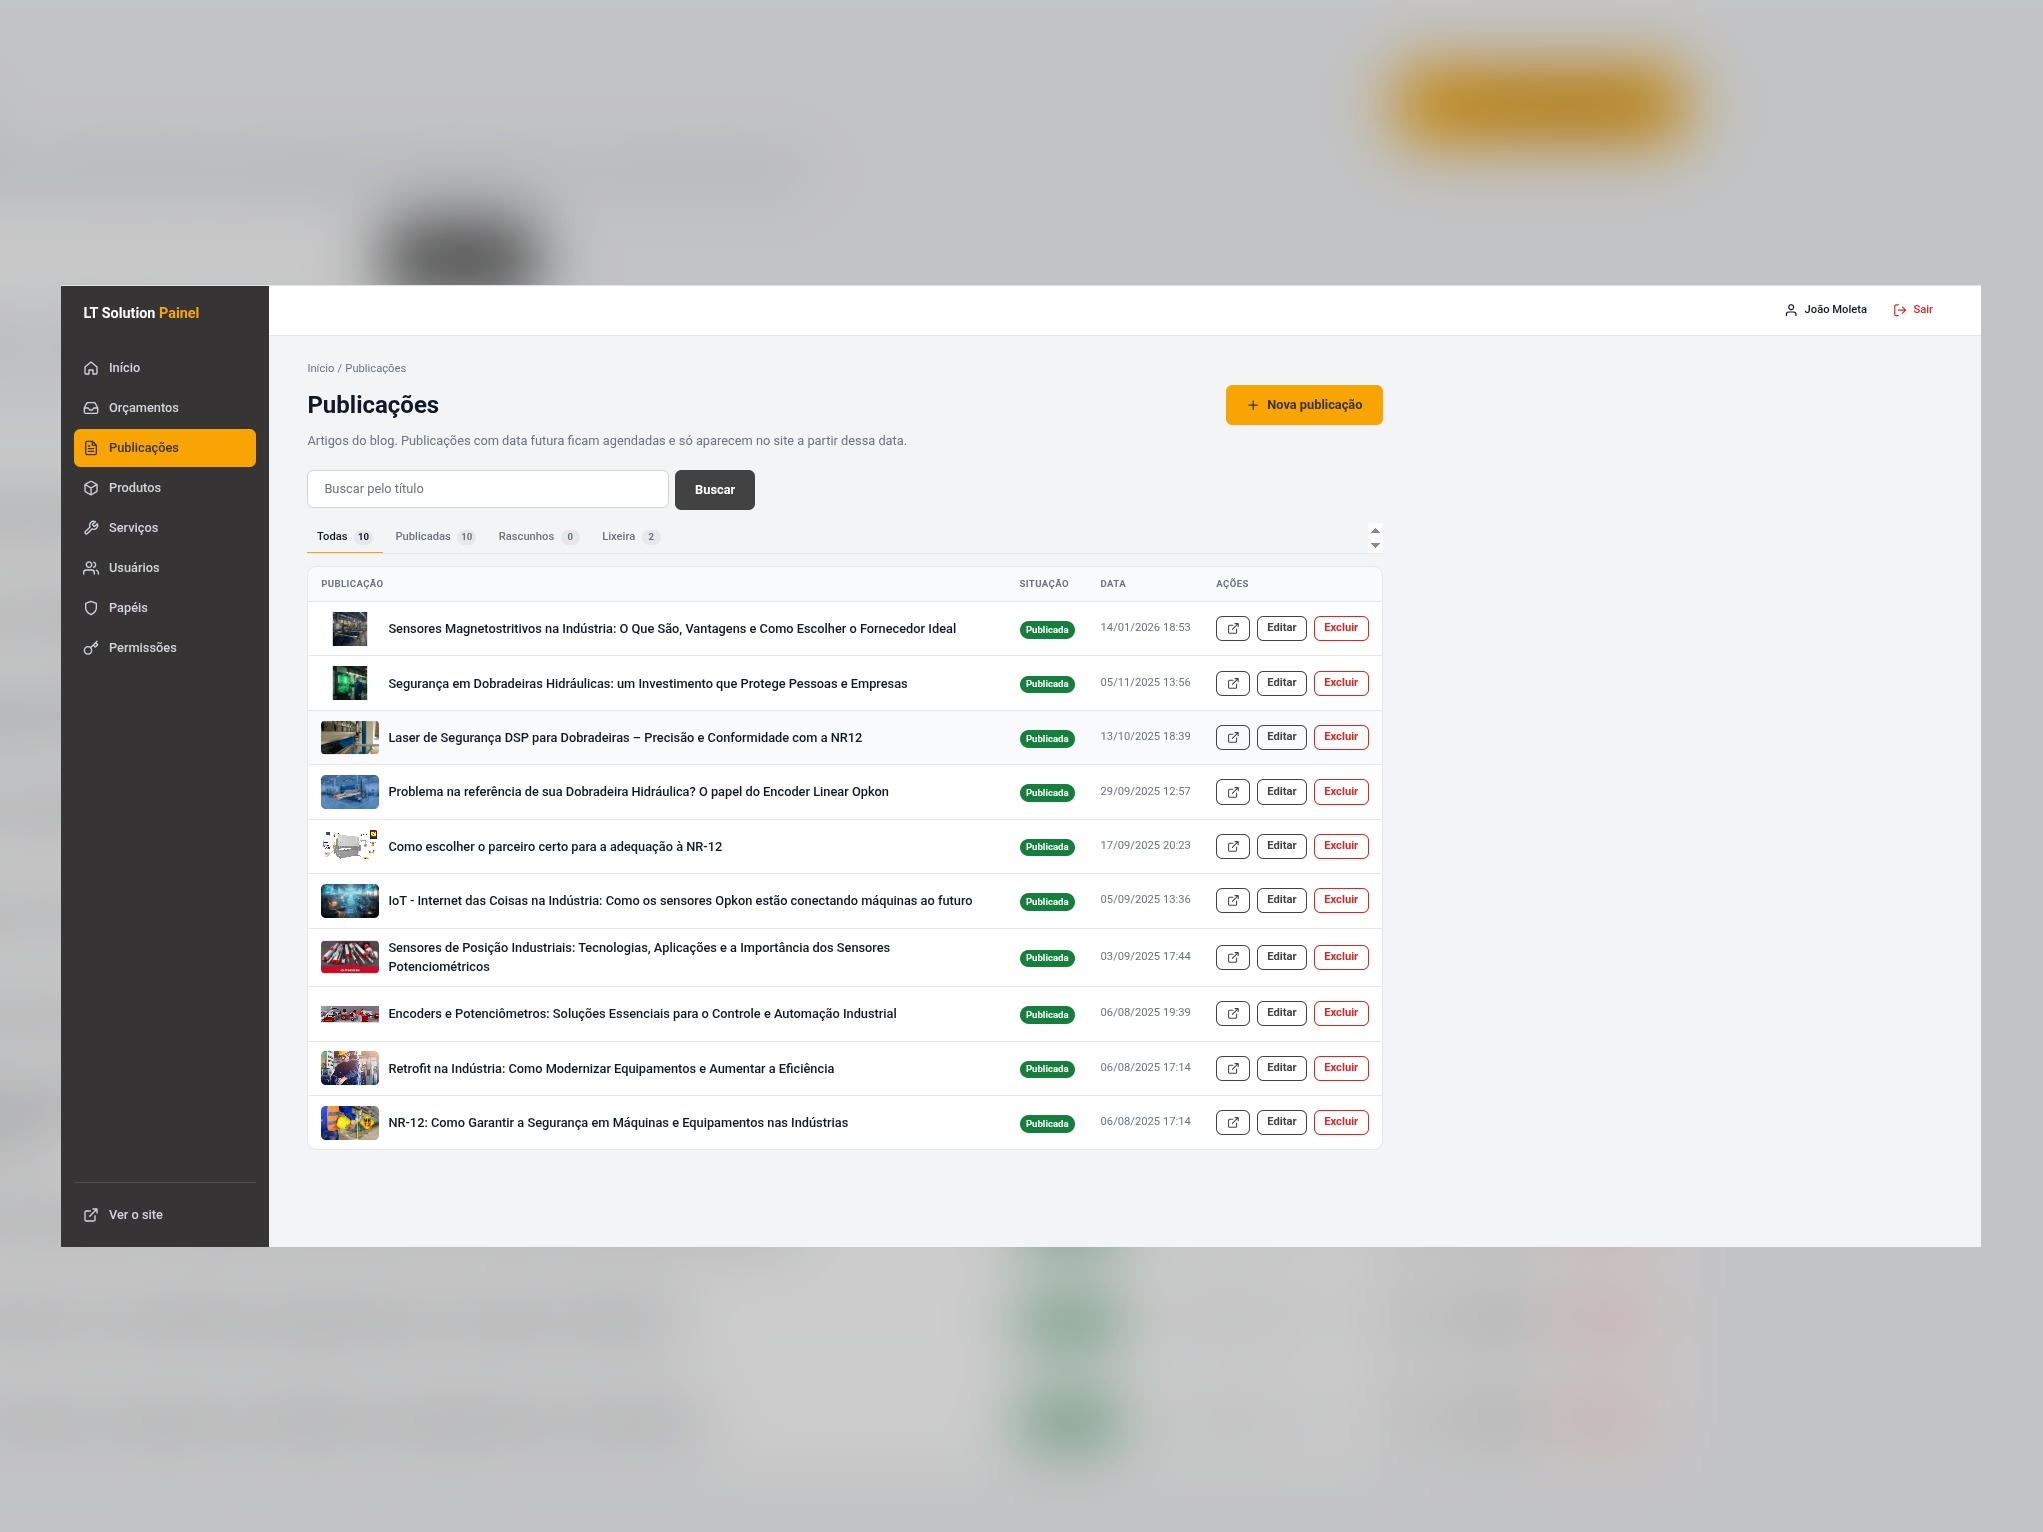
Task: Click the Serviços wrench icon
Action: [91, 528]
